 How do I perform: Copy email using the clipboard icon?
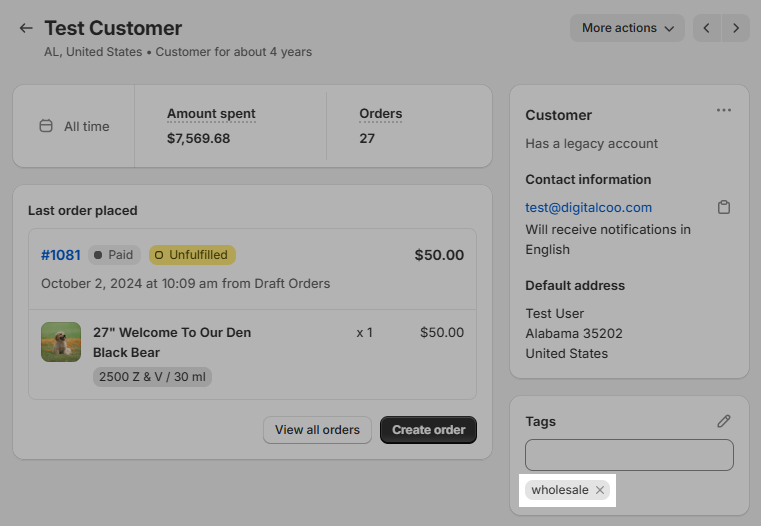coord(724,207)
